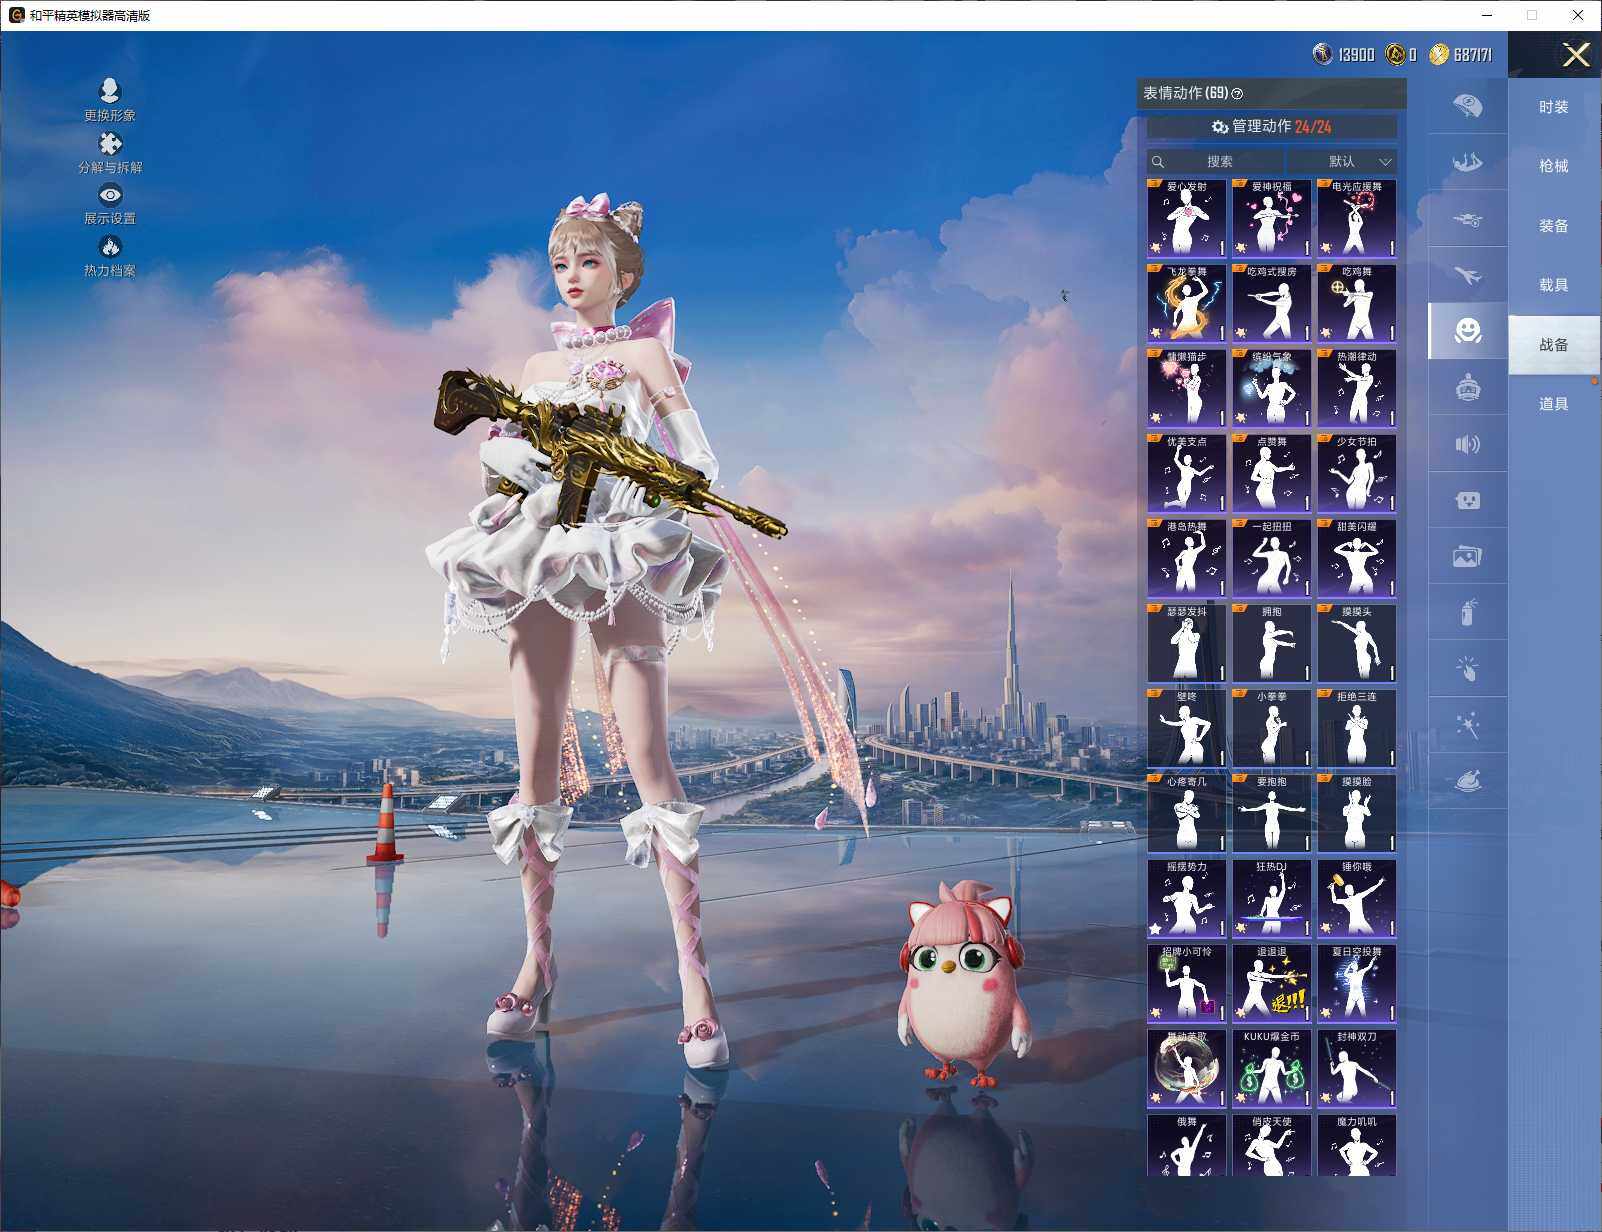
Task: Open the drone category icon
Action: tap(1467, 219)
